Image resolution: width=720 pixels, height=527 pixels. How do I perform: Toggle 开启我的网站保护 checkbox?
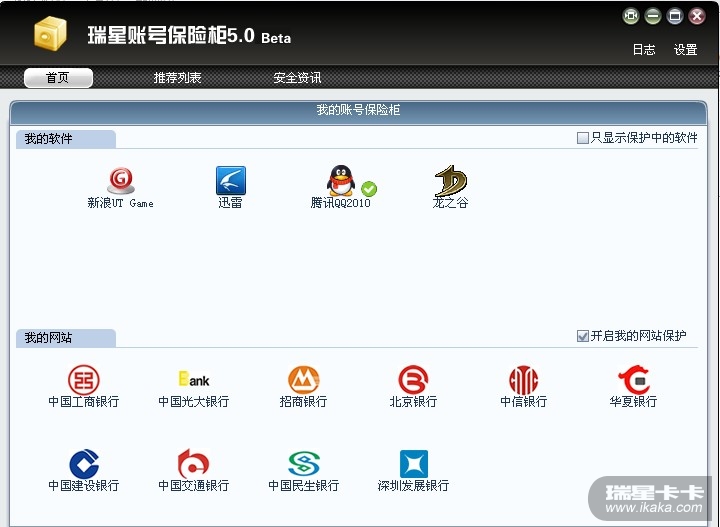click(x=582, y=336)
